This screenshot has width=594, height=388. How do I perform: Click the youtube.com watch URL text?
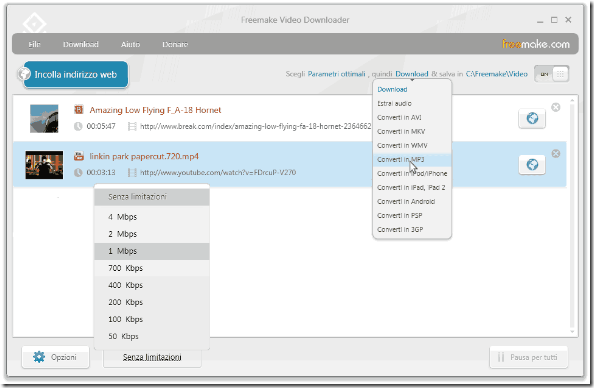pyautogui.click(x=218, y=173)
